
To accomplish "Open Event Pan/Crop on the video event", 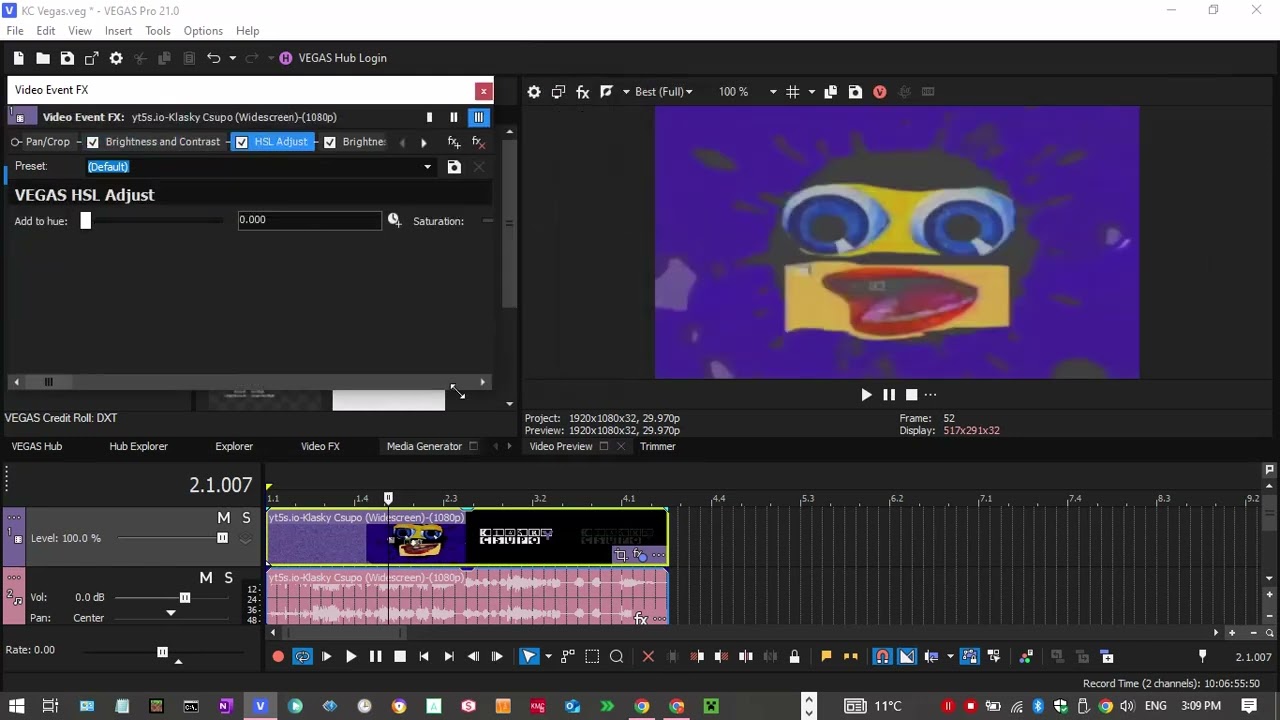I will pos(621,555).
